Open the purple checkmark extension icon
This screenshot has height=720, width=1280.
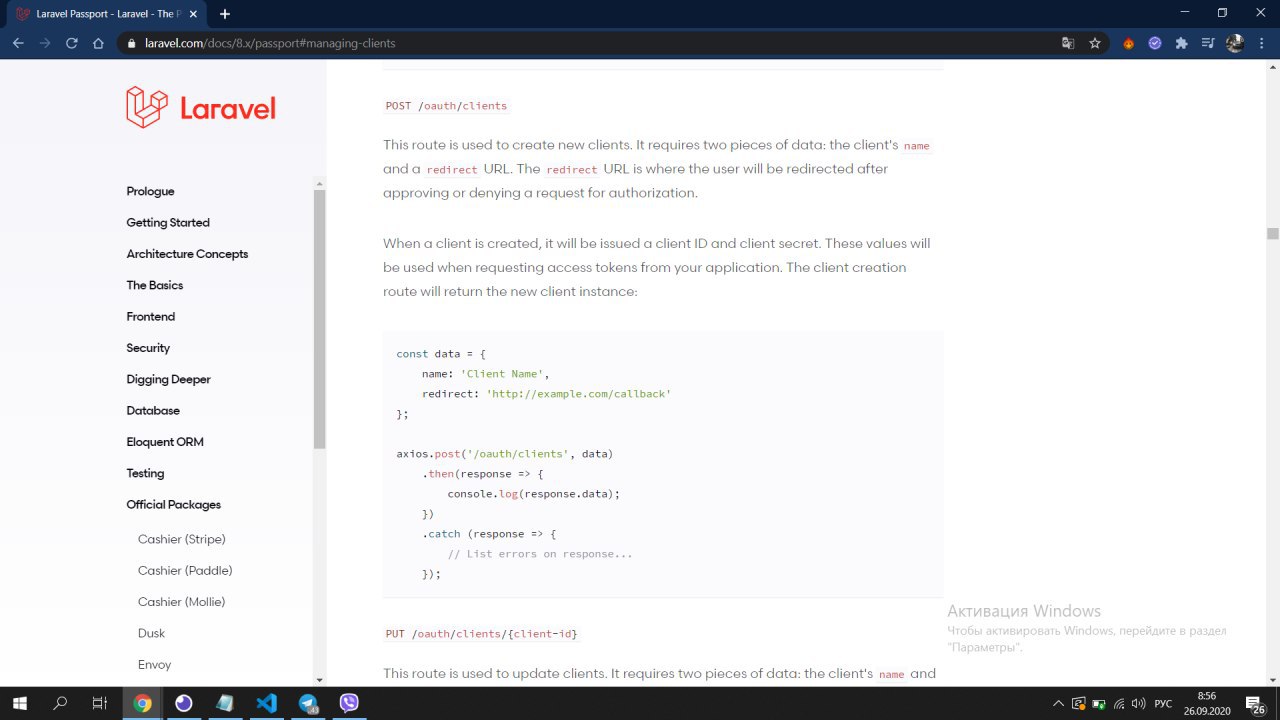pyautogui.click(x=1155, y=43)
